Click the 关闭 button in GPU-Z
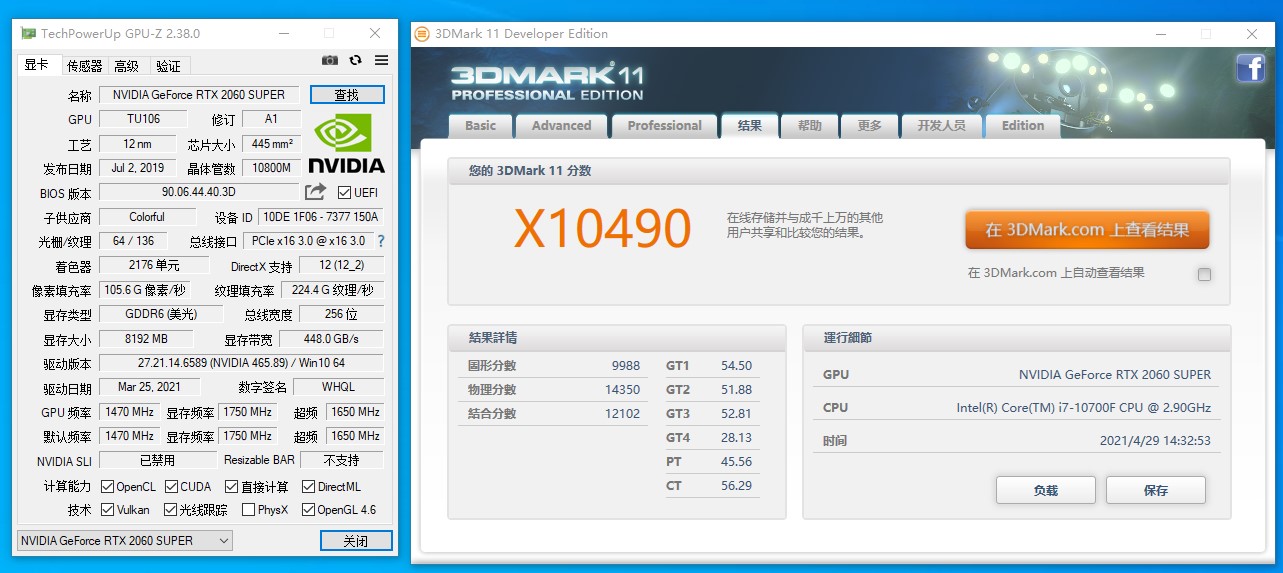This screenshot has height=573, width=1283. click(355, 541)
